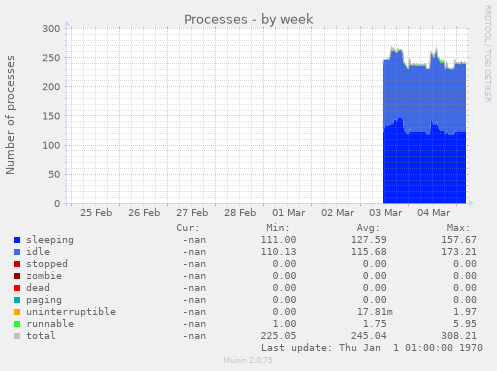
Task: Click total average value 245.04
Action: coord(369,336)
